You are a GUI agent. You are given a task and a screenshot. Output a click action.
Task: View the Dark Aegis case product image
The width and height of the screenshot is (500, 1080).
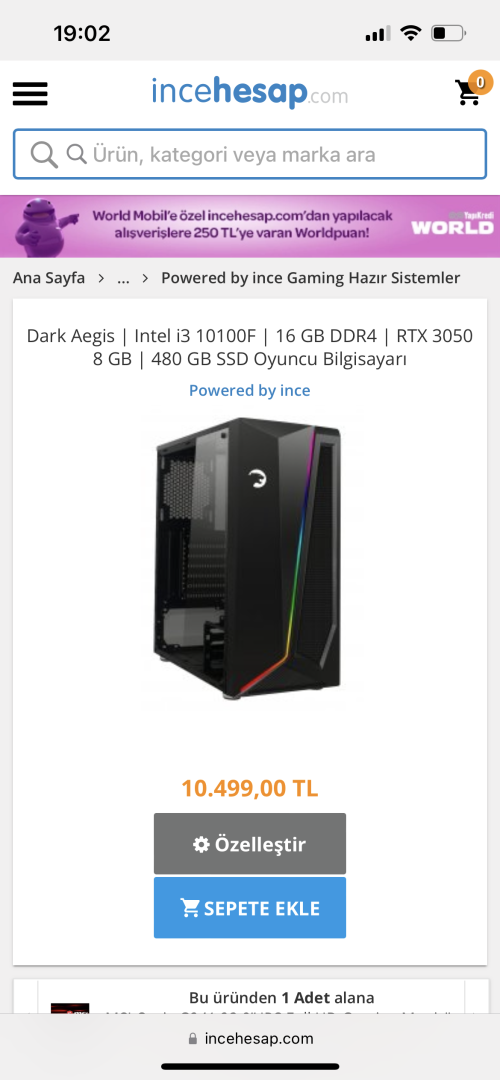pyautogui.click(x=250, y=557)
